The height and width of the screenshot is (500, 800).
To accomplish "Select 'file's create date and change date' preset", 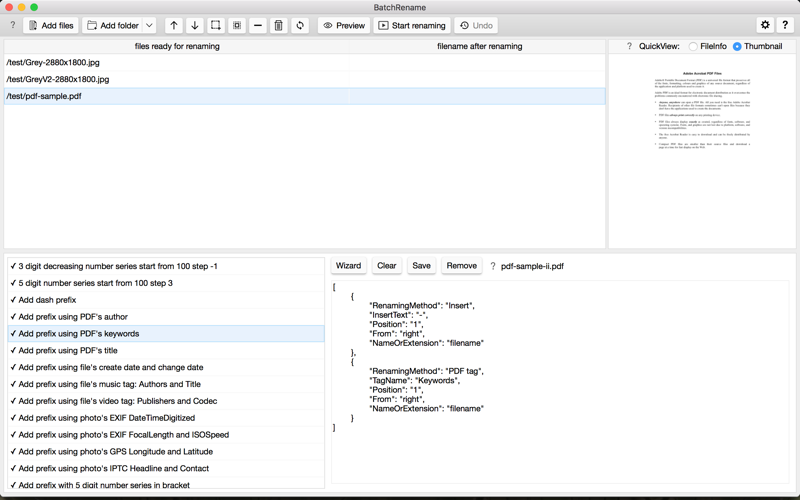I will pos(166,367).
